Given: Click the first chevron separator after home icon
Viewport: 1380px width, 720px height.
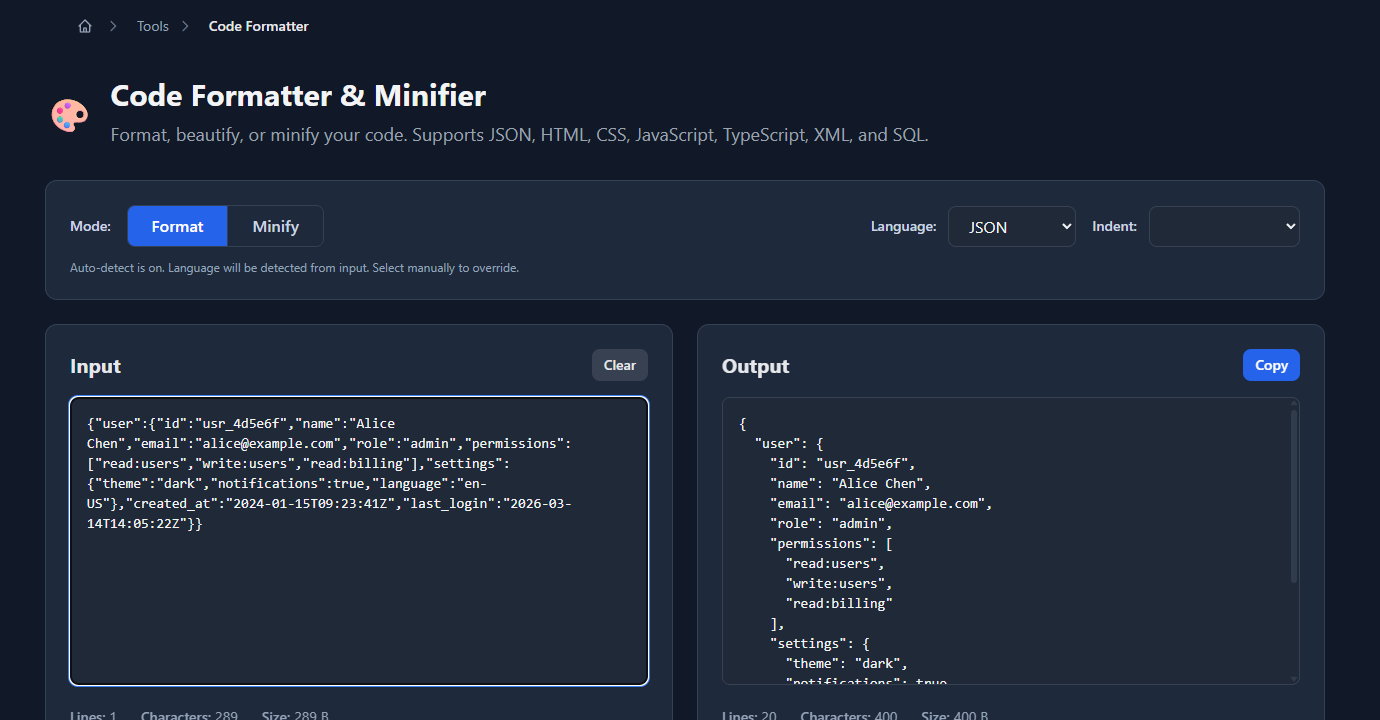Looking at the screenshot, I should 114,27.
